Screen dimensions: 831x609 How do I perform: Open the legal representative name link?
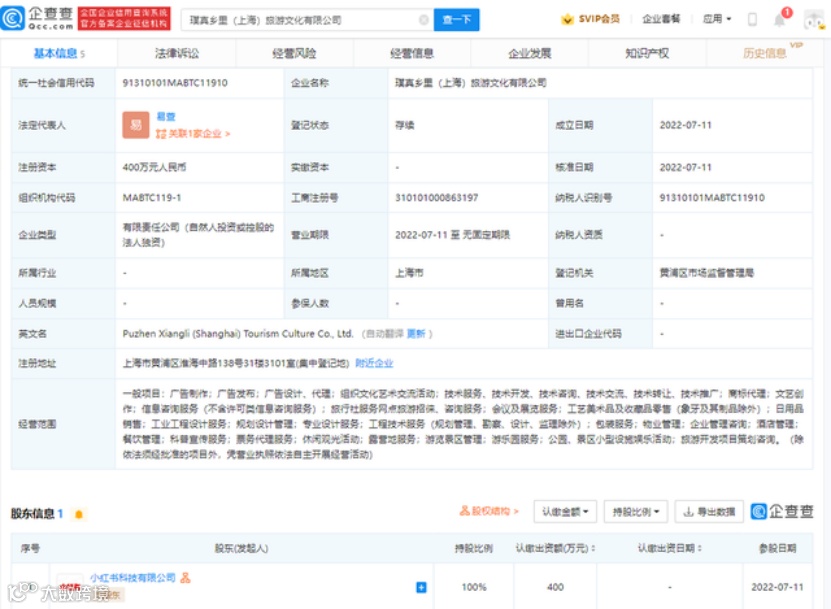[165, 117]
